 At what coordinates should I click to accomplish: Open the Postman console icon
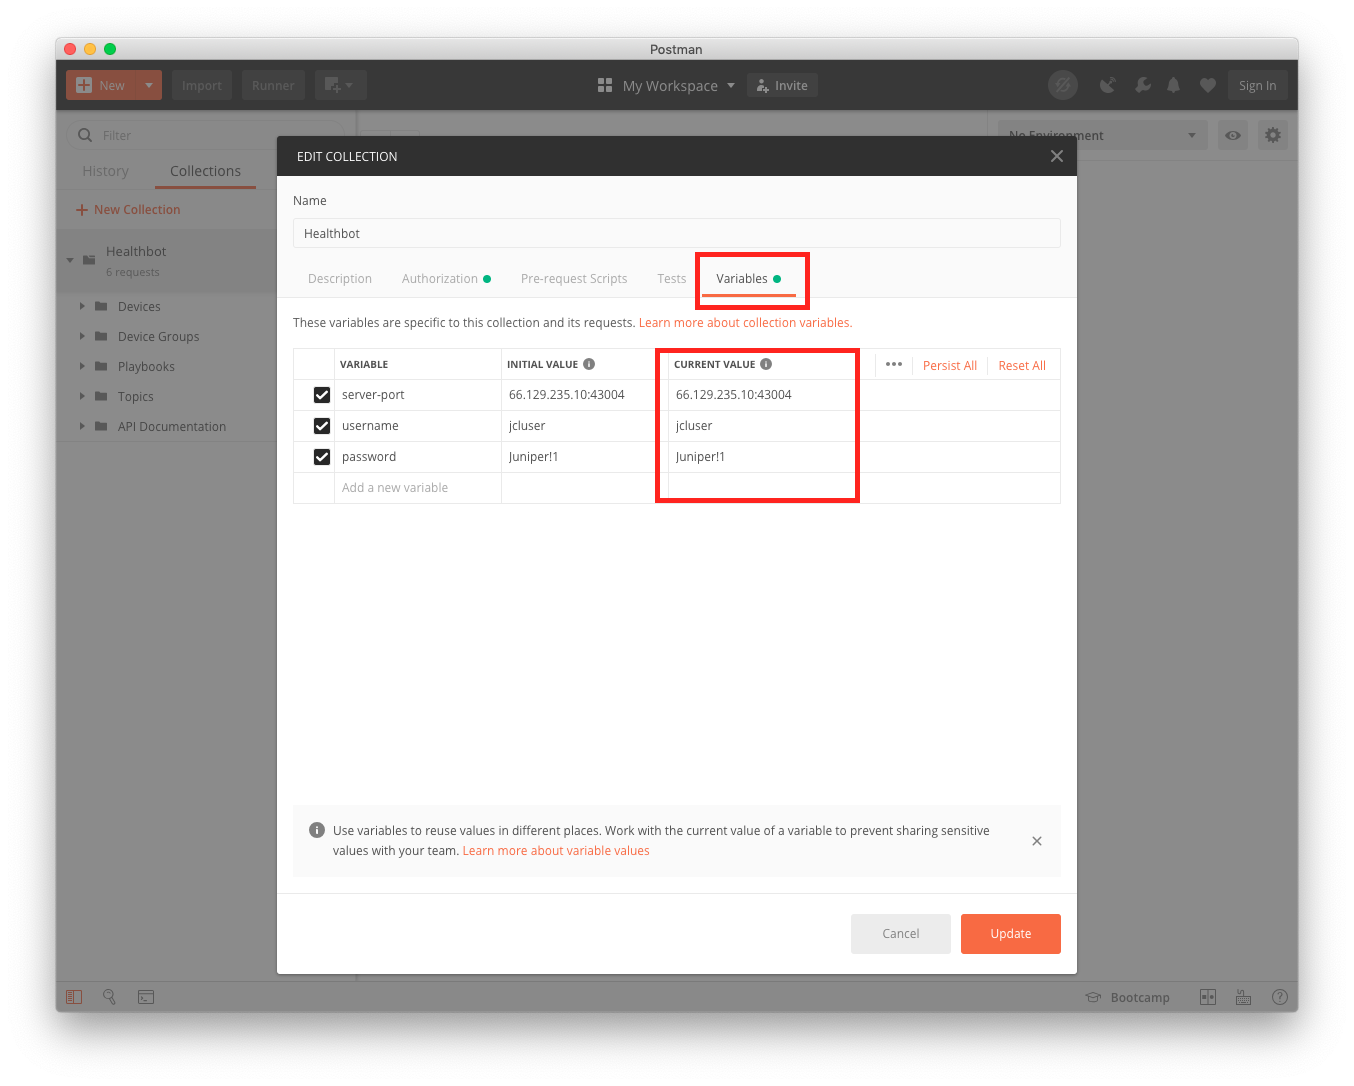pos(146,997)
